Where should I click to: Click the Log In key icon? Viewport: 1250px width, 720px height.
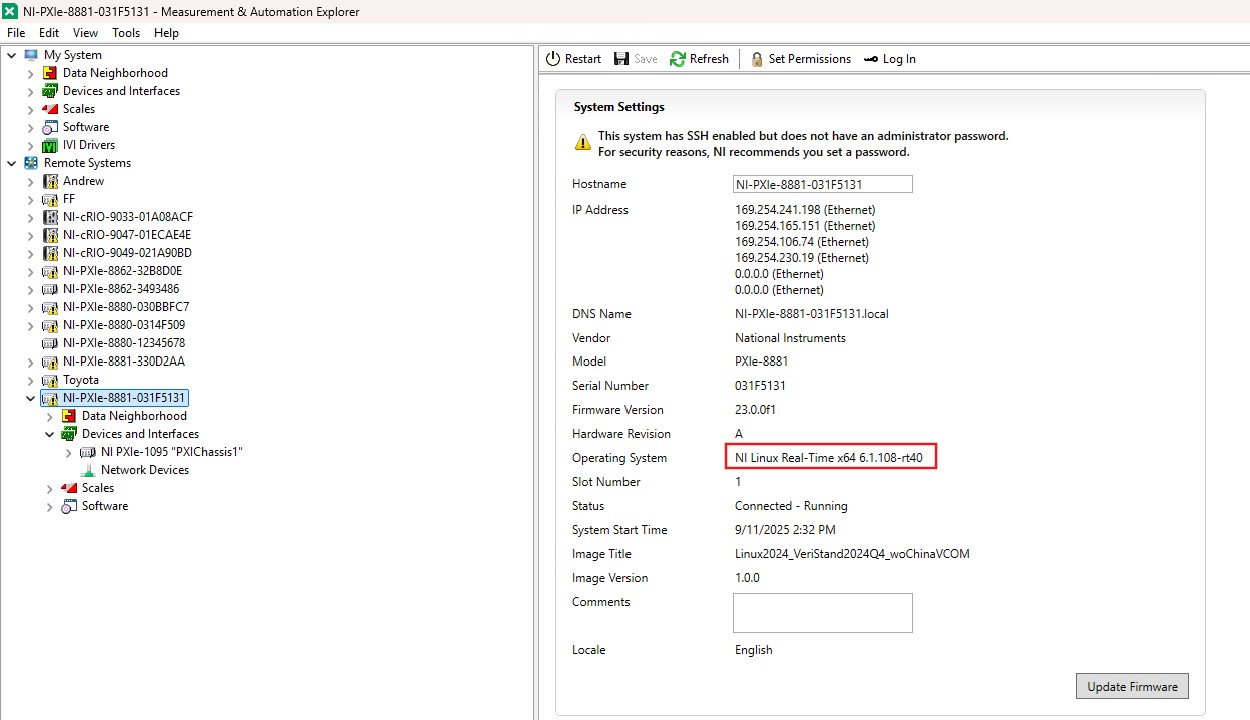point(871,59)
